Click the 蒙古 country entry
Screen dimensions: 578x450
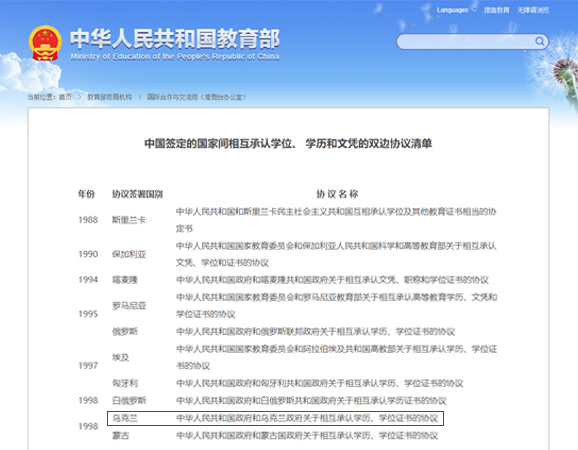point(121,436)
